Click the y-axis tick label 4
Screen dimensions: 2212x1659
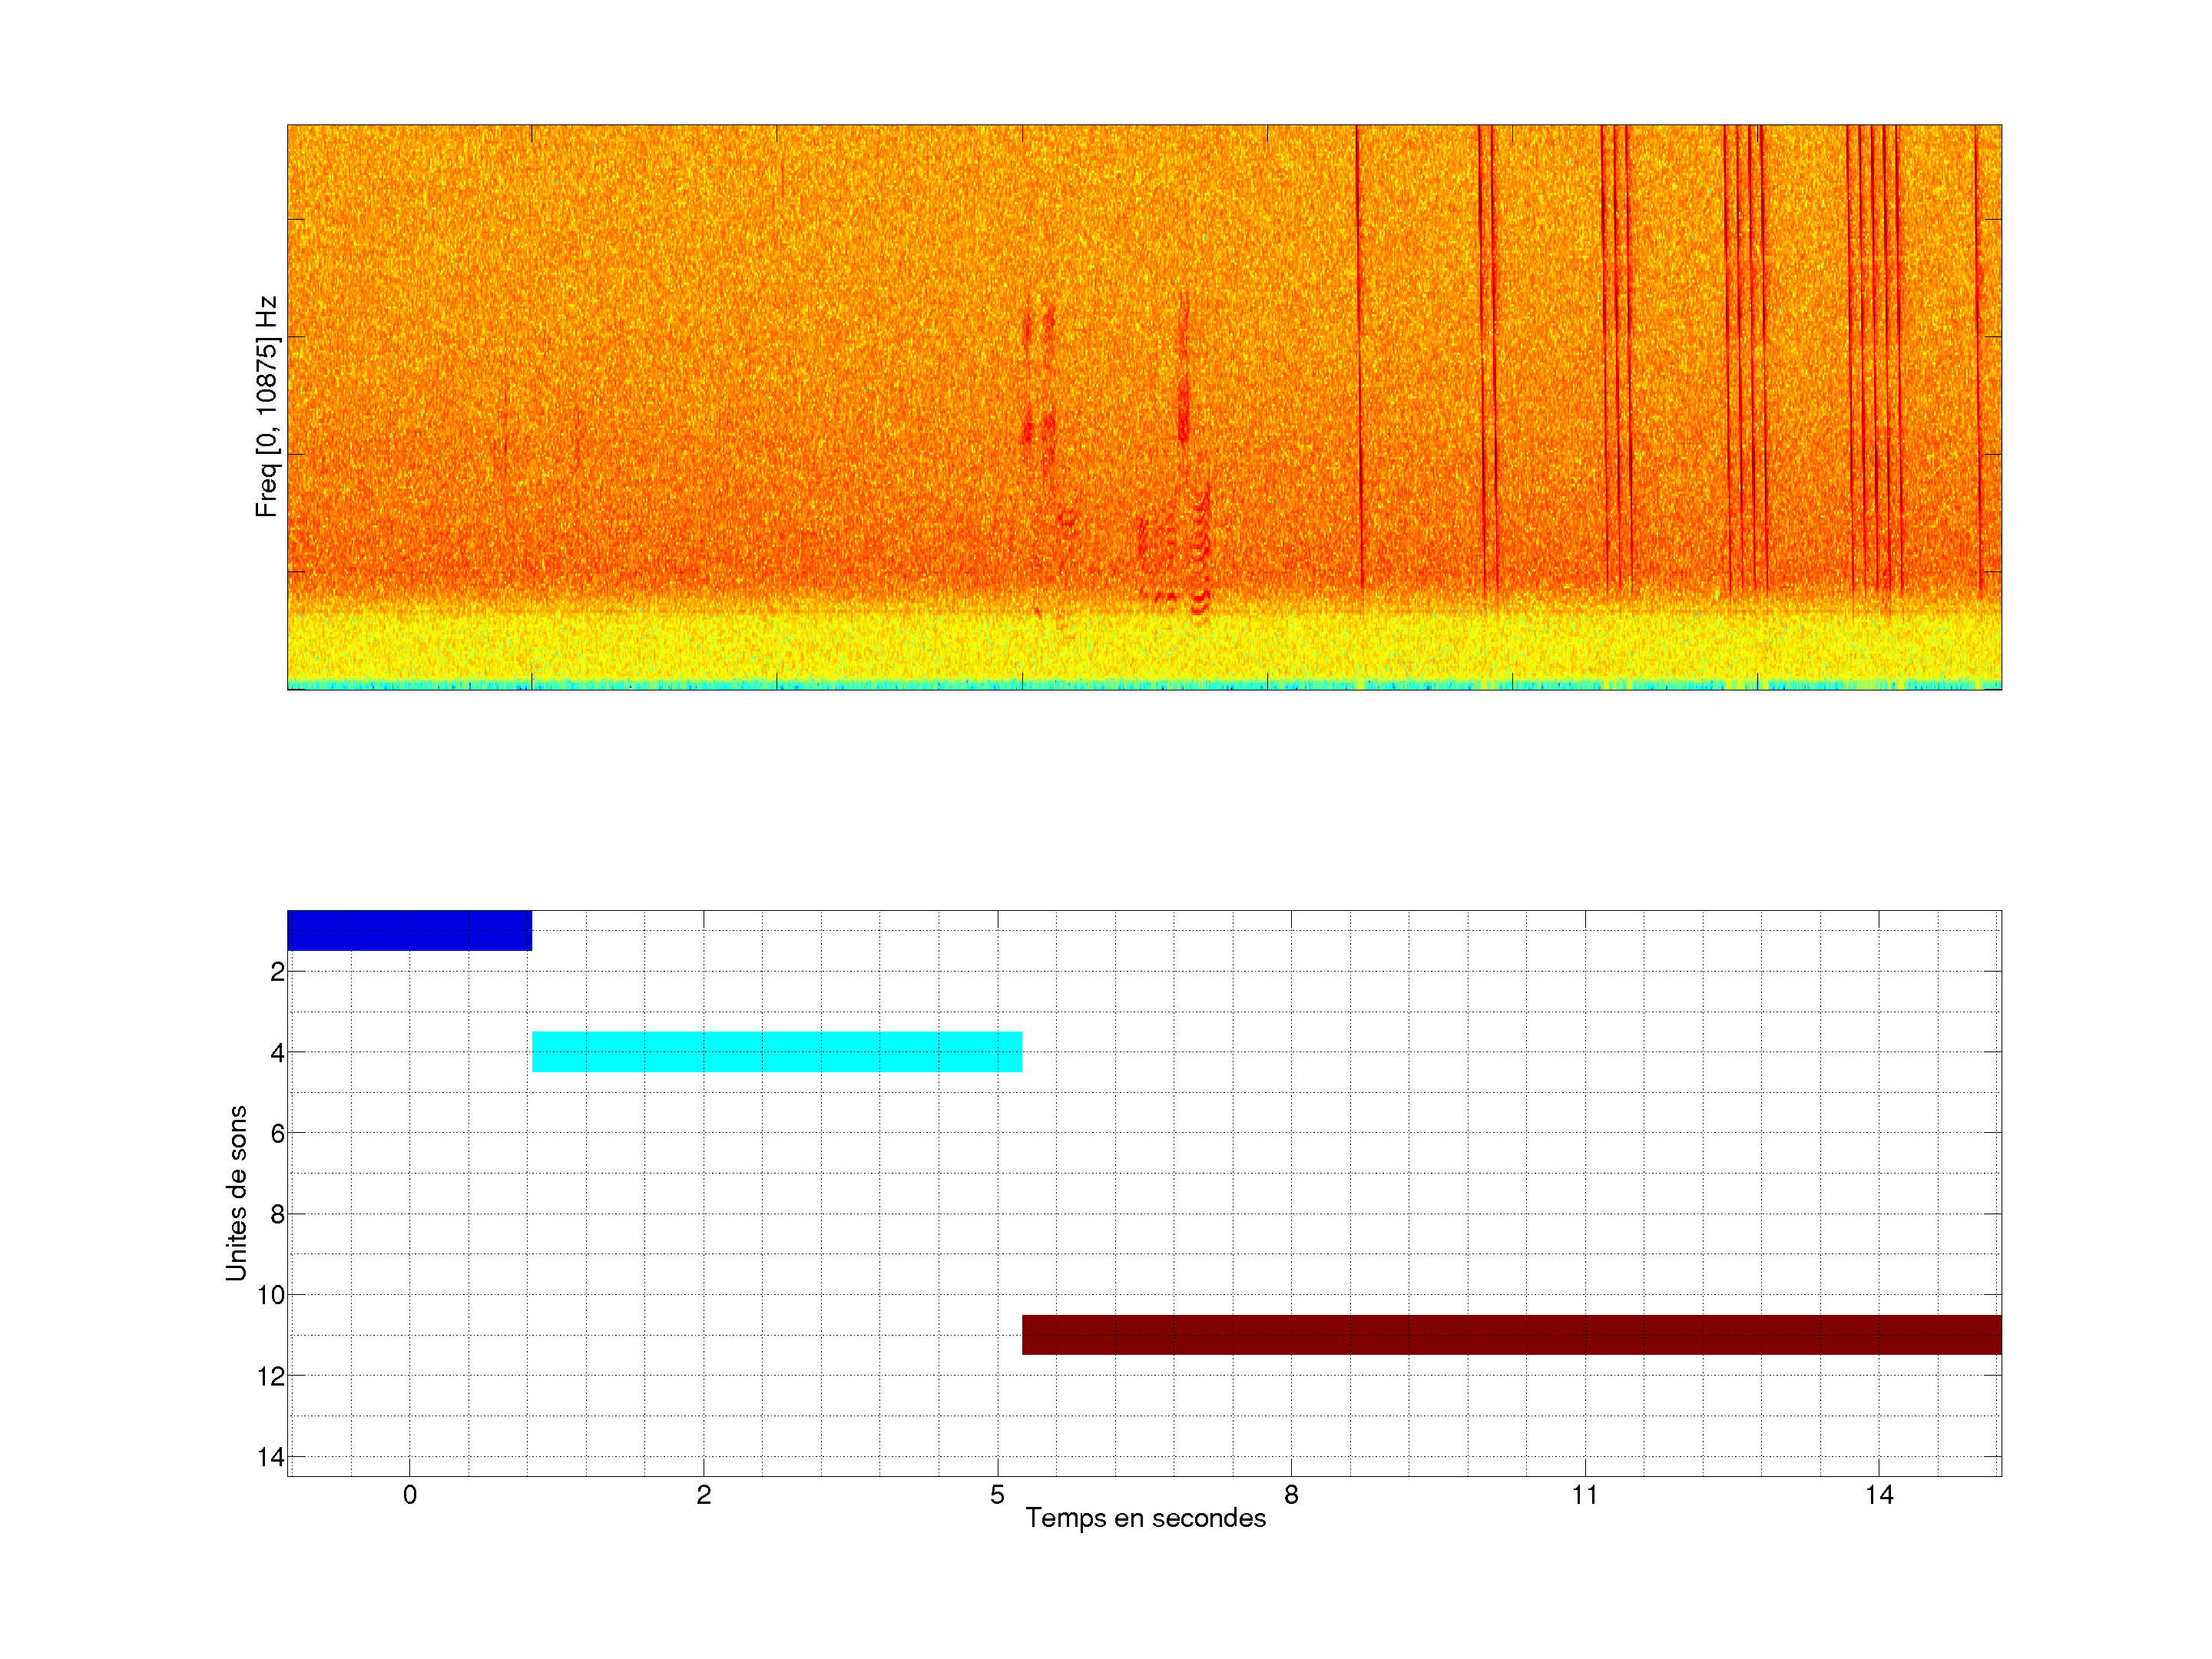coord(277,1053)
